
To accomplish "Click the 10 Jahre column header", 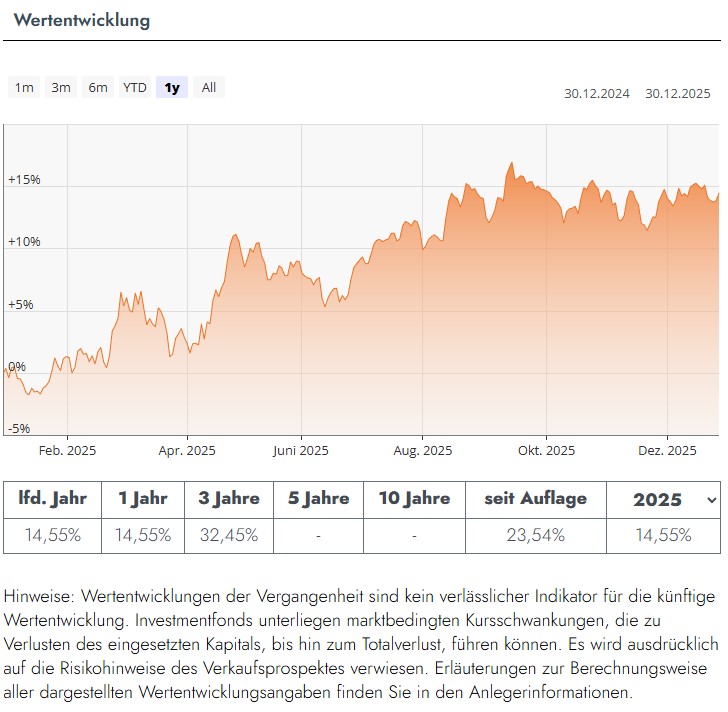I will [414, 498].
